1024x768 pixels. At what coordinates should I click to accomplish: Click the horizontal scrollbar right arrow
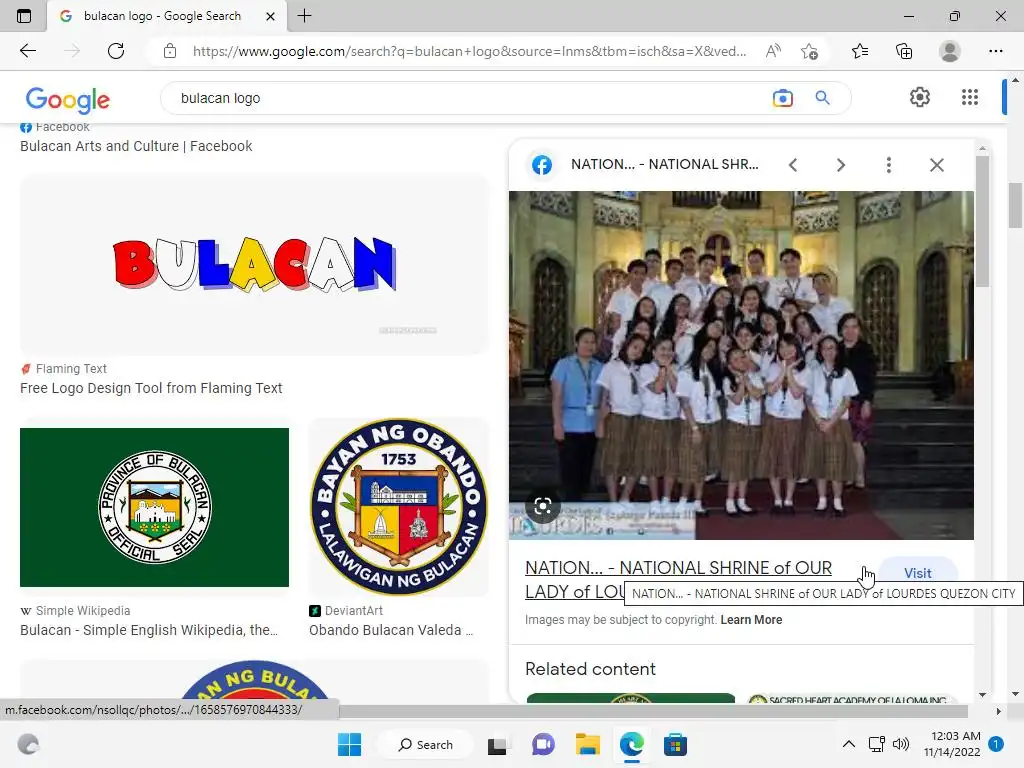click(998, 711)
